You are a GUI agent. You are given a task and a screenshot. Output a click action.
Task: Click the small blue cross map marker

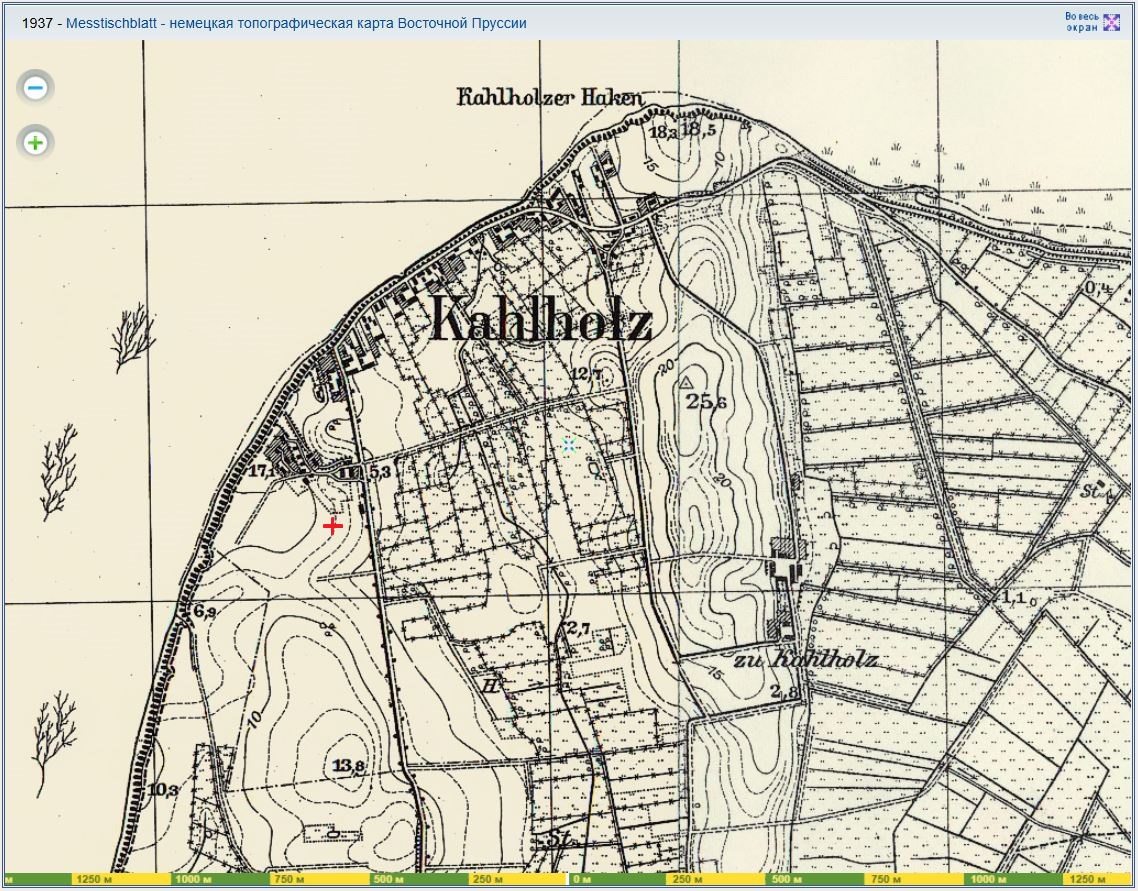(569, 445)
